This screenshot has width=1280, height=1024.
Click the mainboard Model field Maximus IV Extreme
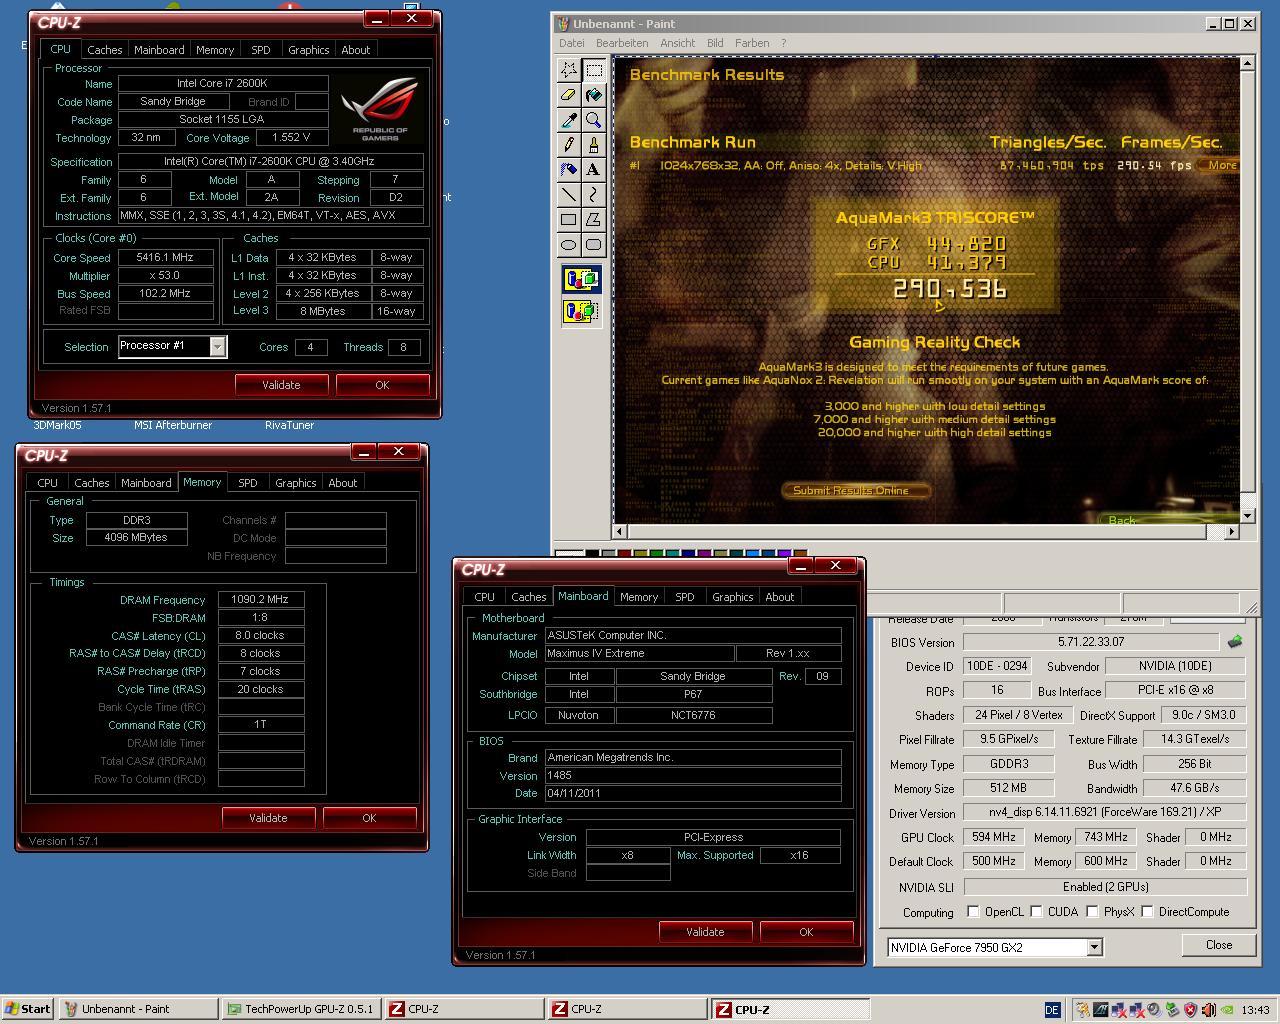[x=638, y=653]
